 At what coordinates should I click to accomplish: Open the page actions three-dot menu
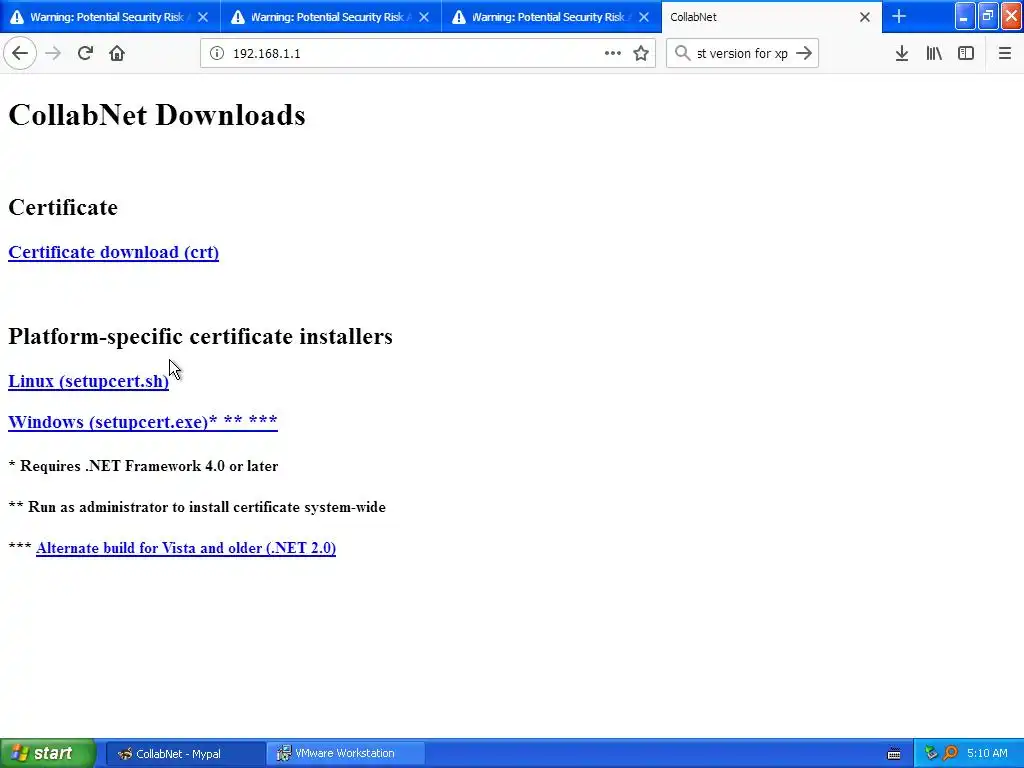pyautogui.click(x=613, y=54)
